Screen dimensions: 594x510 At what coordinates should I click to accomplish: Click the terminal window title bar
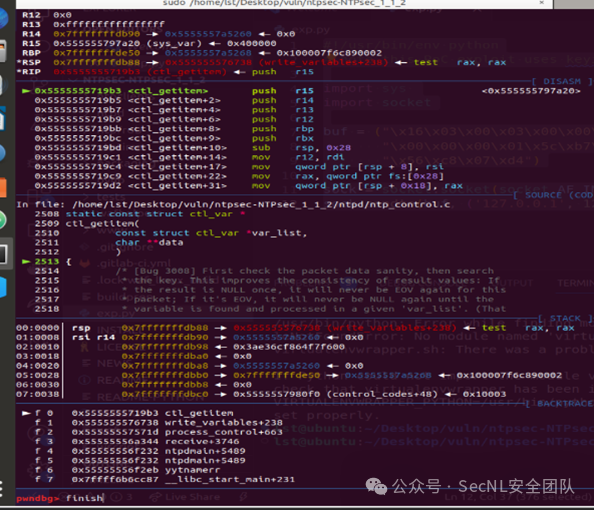284,3
